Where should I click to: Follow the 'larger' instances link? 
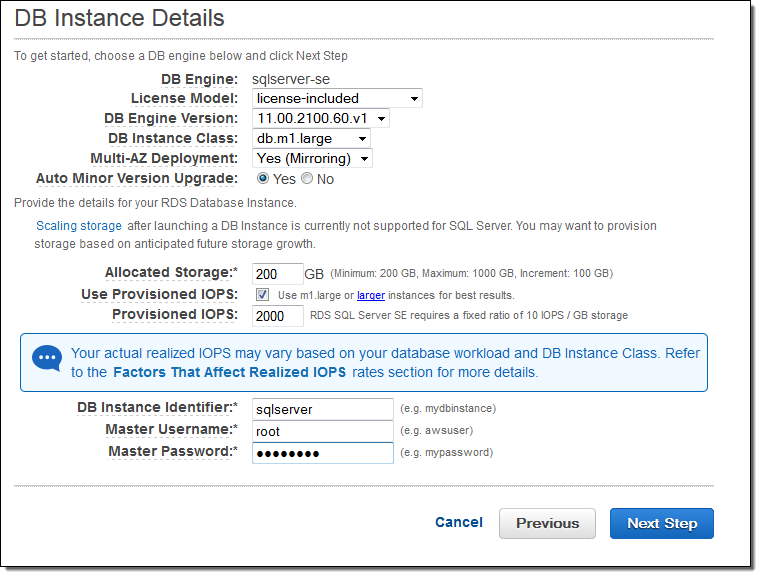371,295
